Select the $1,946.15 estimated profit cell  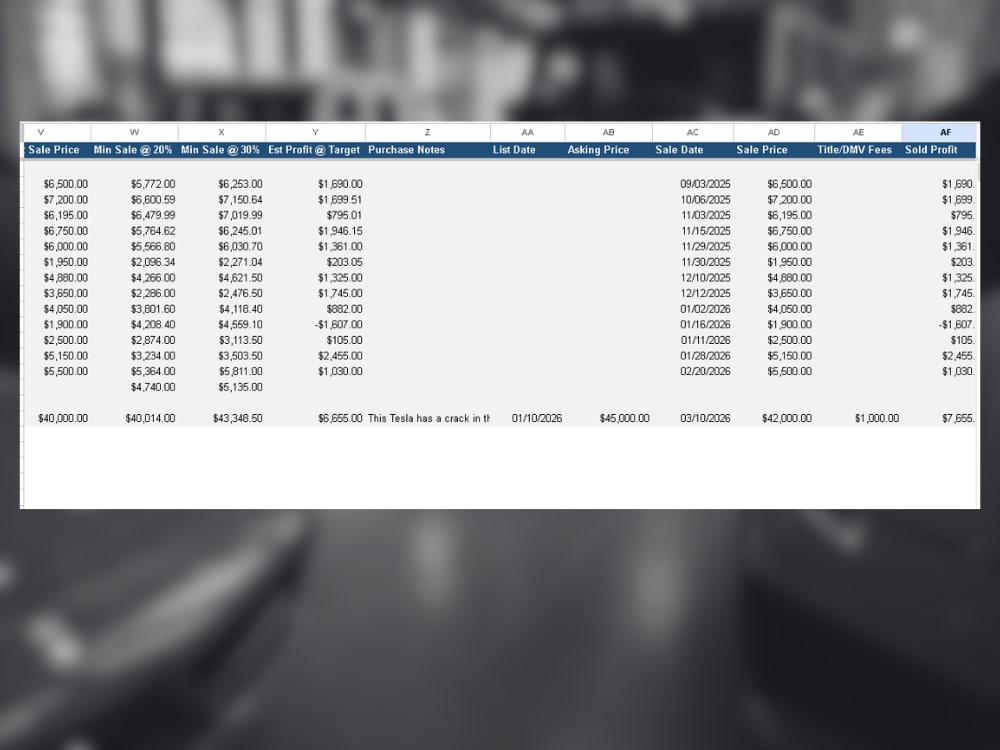pos(315,231)
